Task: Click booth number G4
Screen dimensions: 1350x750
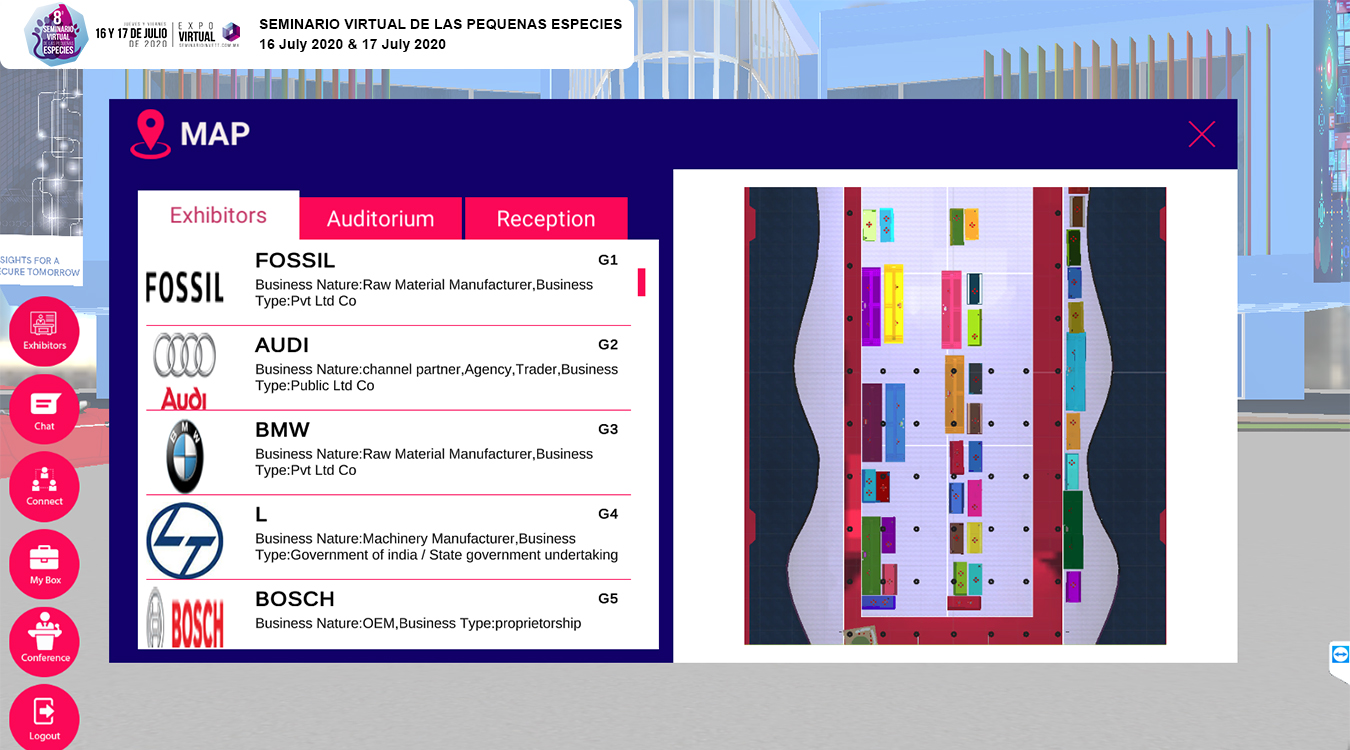Action: [608, 514]
